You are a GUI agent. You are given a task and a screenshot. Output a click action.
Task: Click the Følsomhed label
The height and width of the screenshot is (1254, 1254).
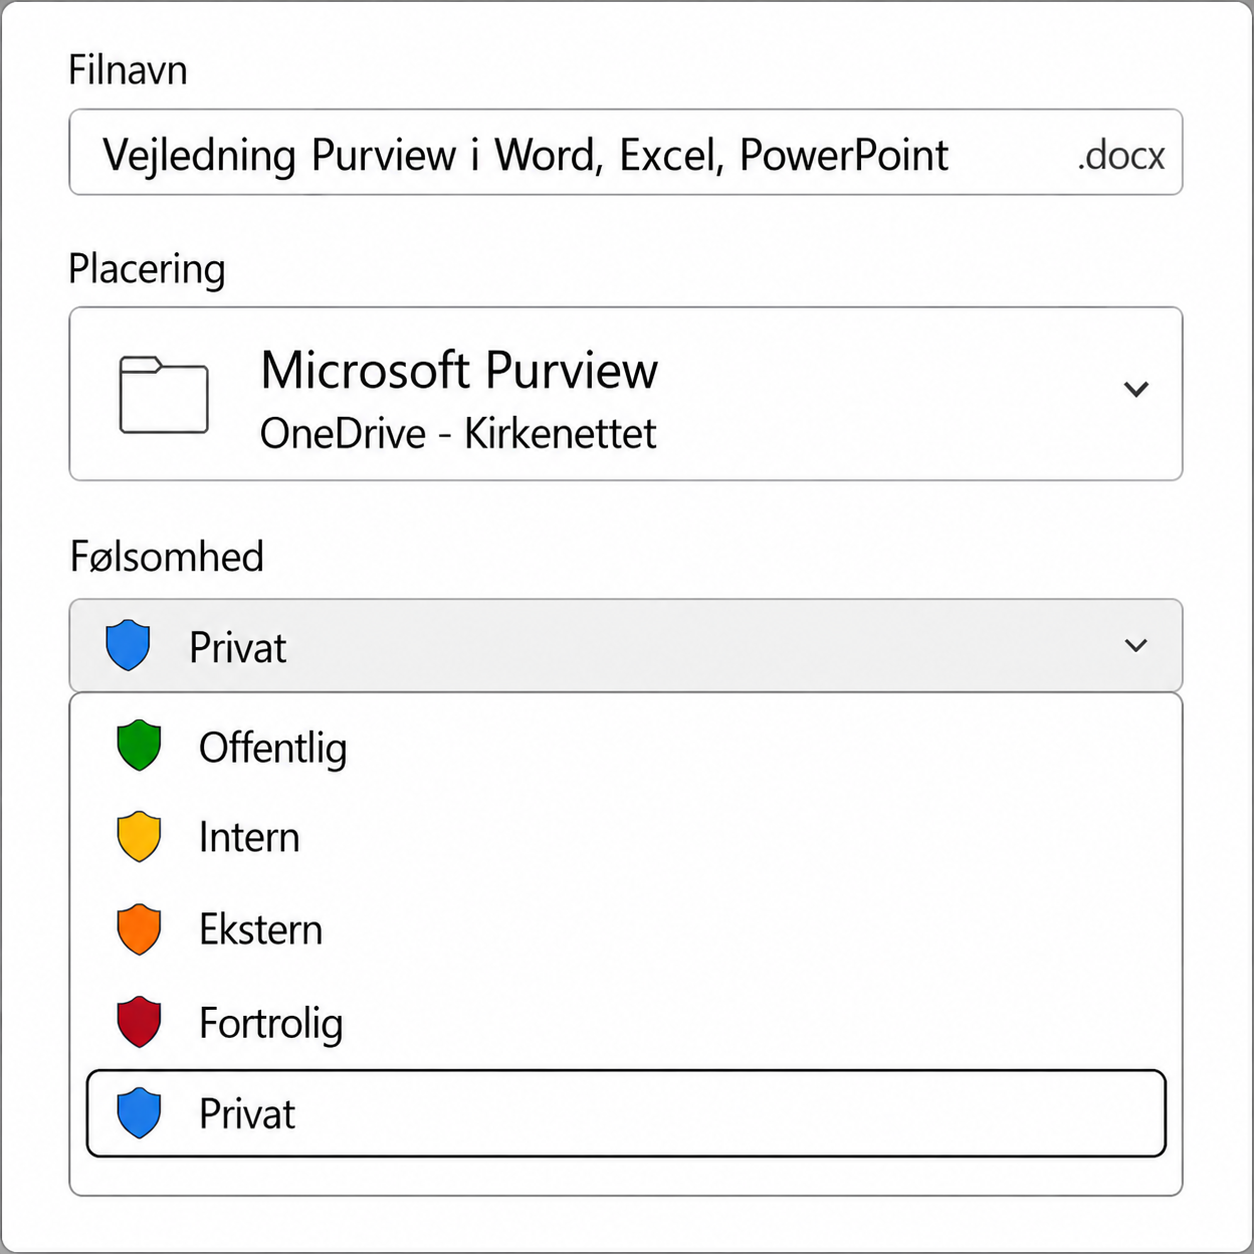tap(167, 556)
